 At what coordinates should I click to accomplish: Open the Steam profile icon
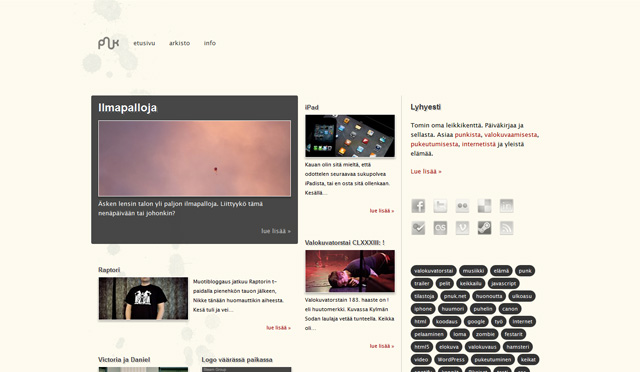[x=484, y=228]
